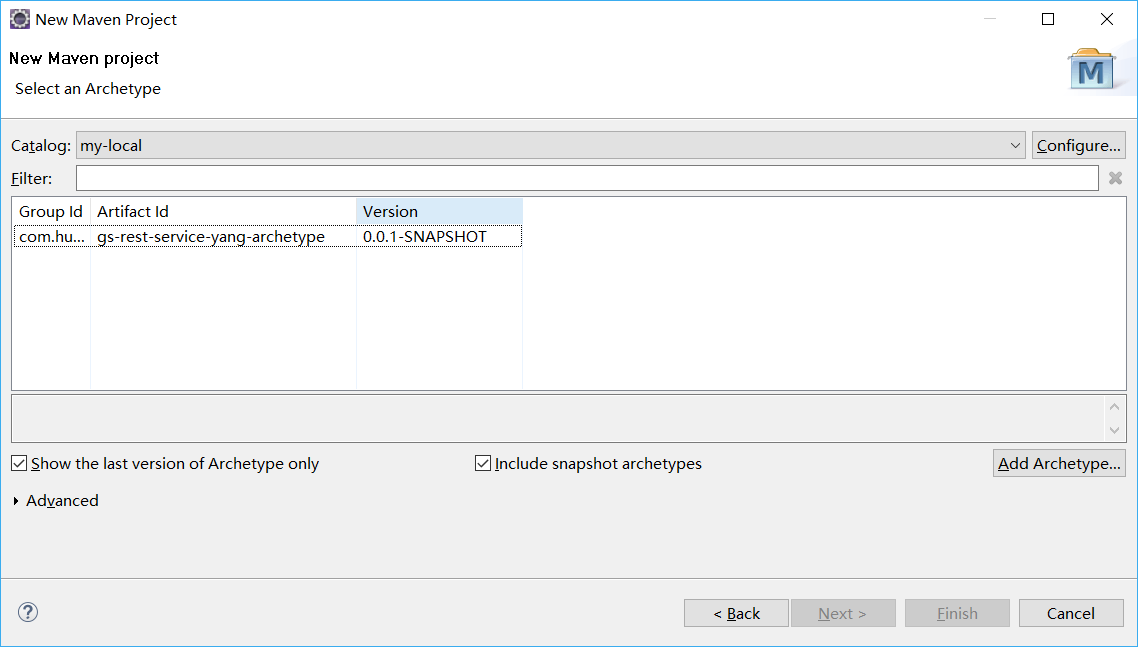
Task: Clear the filter with the X icon
Action: [x=1116, y=178]
